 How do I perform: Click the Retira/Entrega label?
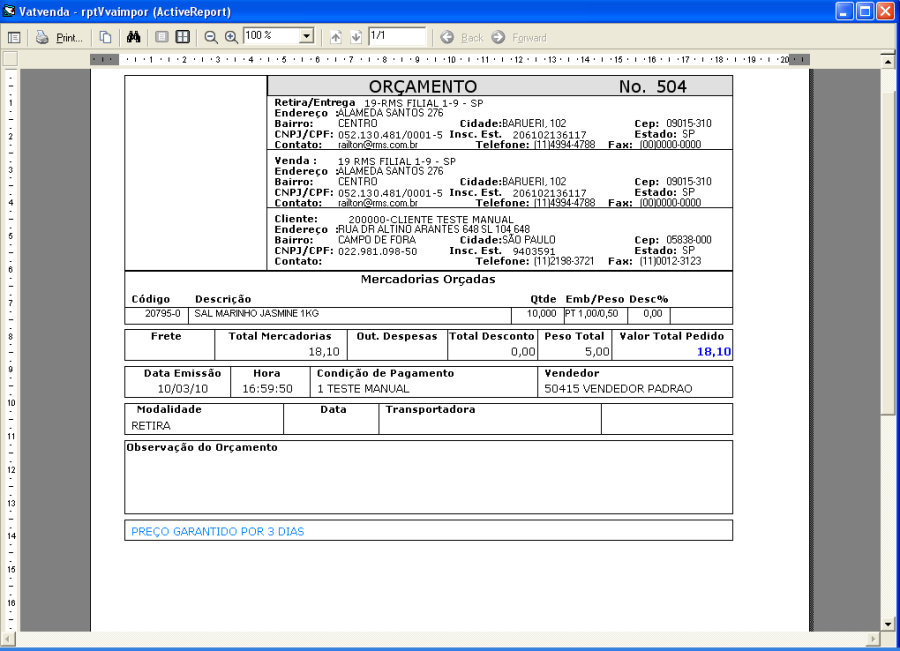[x=315, y=103]
